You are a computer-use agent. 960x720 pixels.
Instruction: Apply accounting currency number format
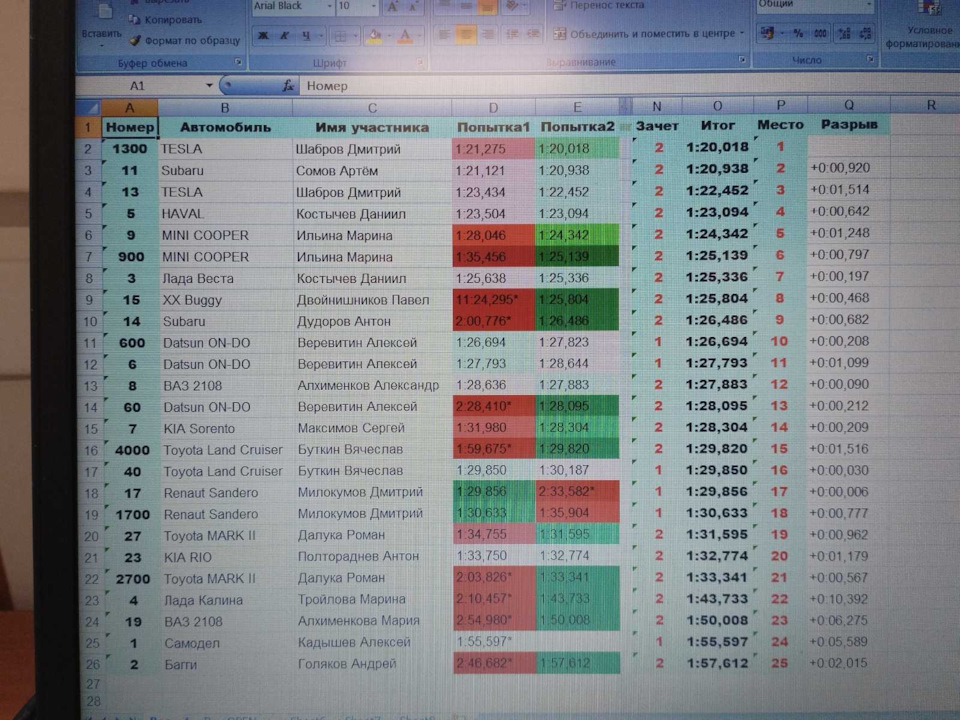coord(768,33)
